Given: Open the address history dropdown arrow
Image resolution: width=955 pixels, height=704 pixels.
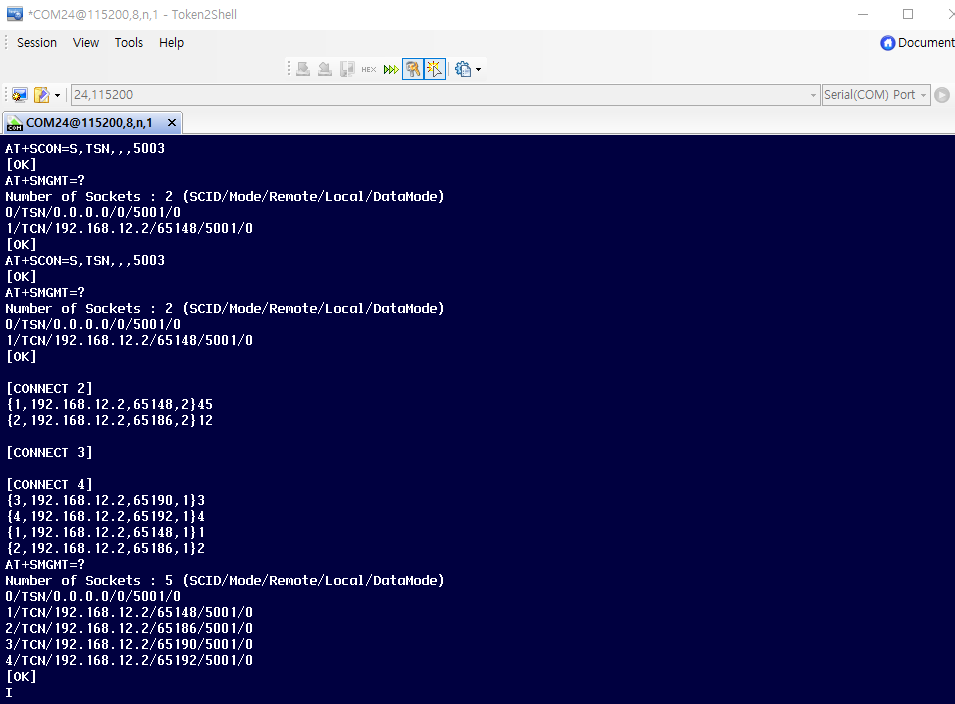Looking at the screenshot, I should coord(813,95).
